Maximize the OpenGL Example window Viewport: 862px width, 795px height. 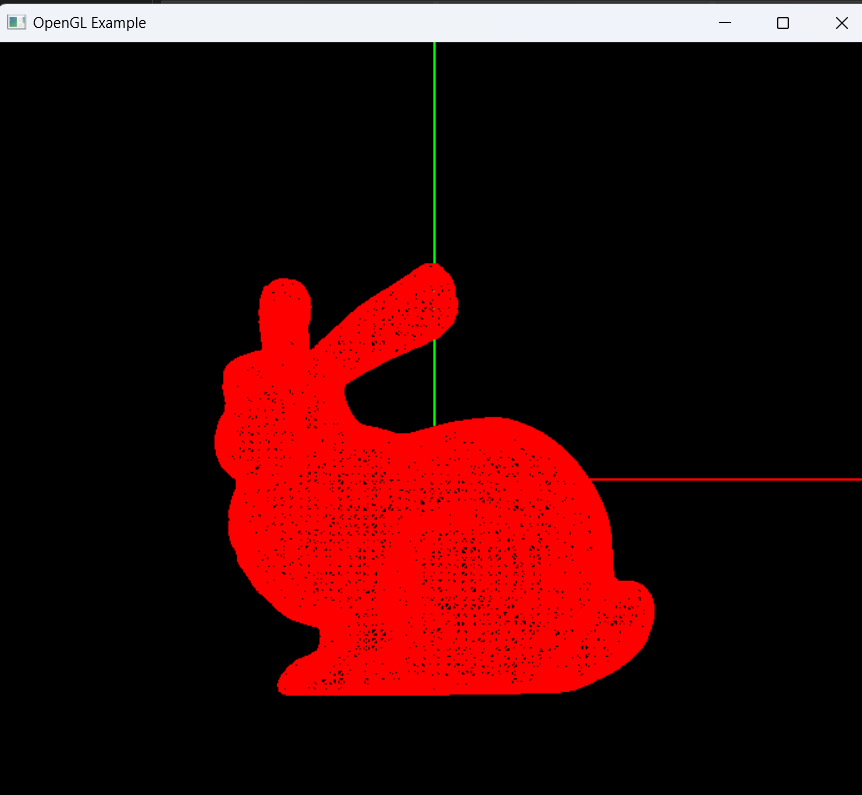point(783,23)
